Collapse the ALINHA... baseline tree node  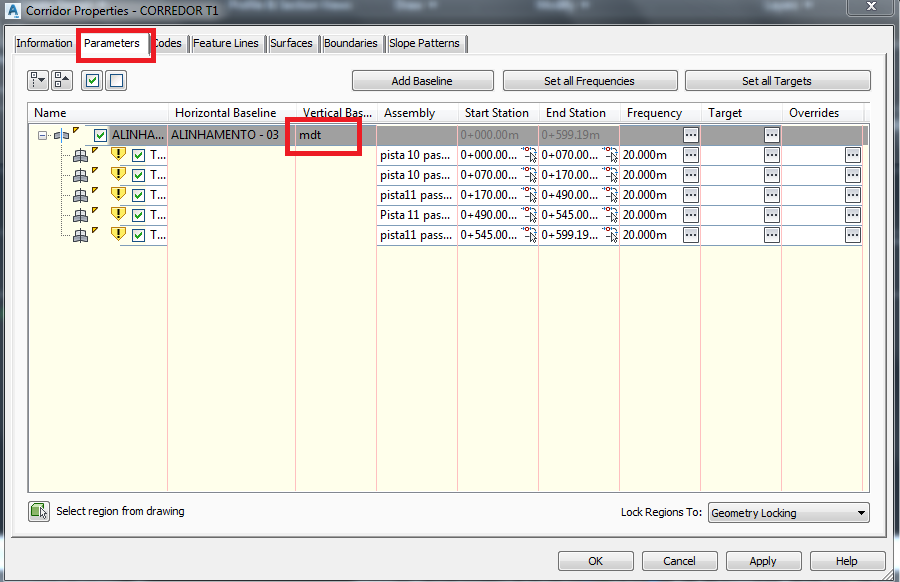(43, 134)
